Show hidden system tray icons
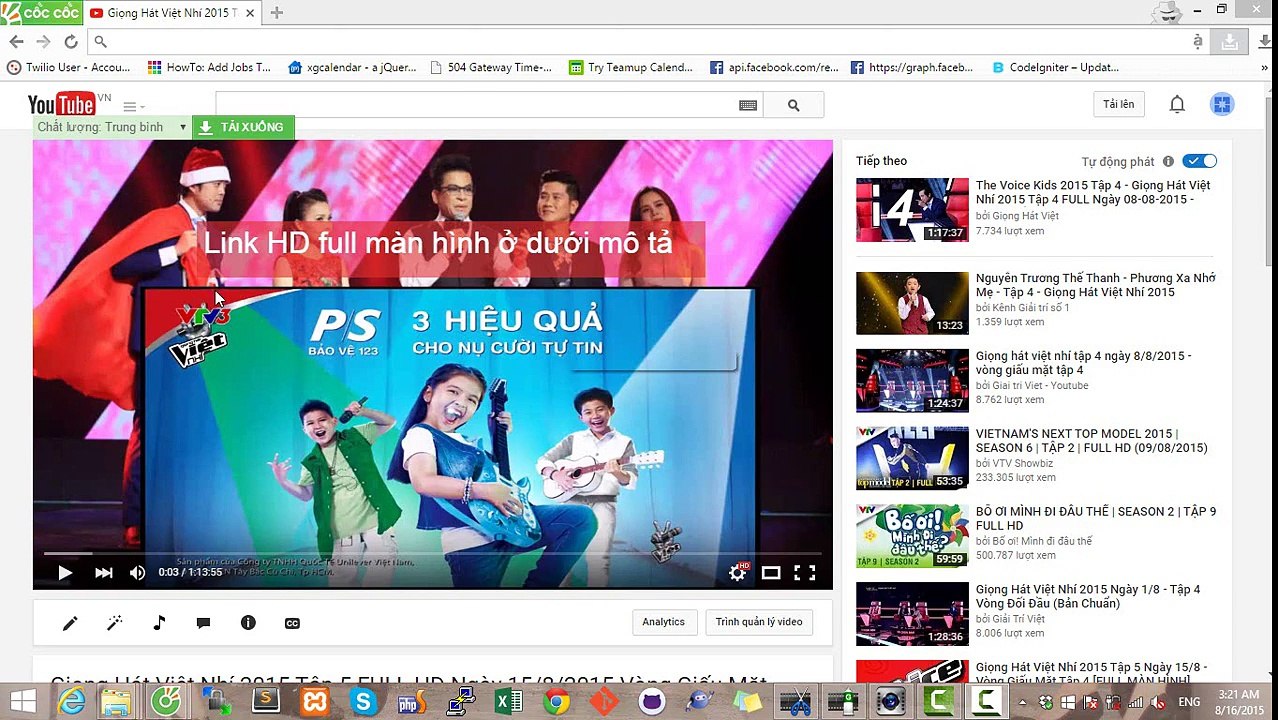The height and width of the screenshot is (720, 1278). [x=1023, y=702]
